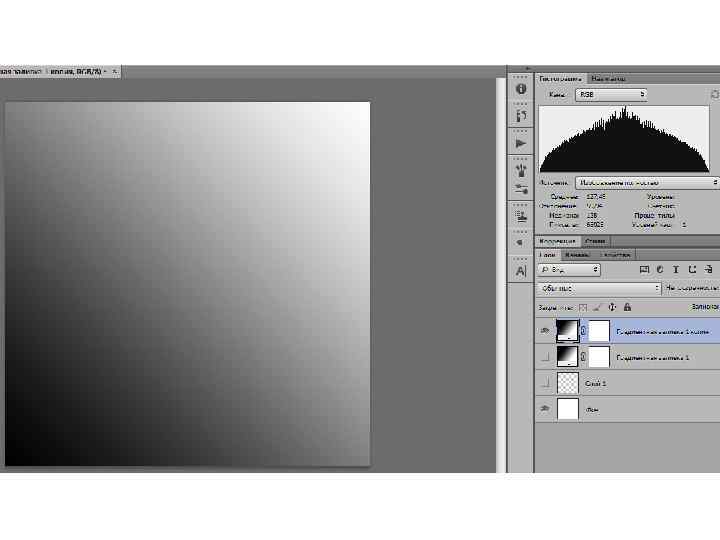Lock all padlock icon
The height and width of the screenshot is (540, 720).
627,307
